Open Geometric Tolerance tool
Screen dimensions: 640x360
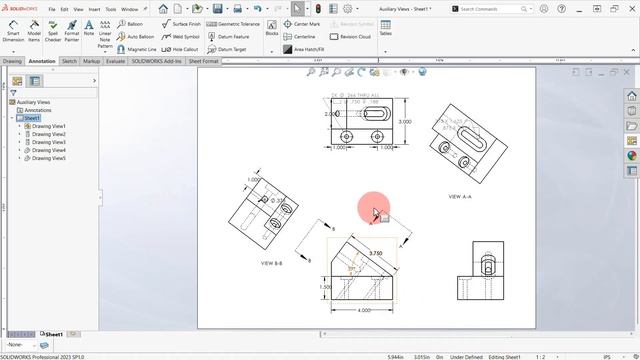coord(233,24)
